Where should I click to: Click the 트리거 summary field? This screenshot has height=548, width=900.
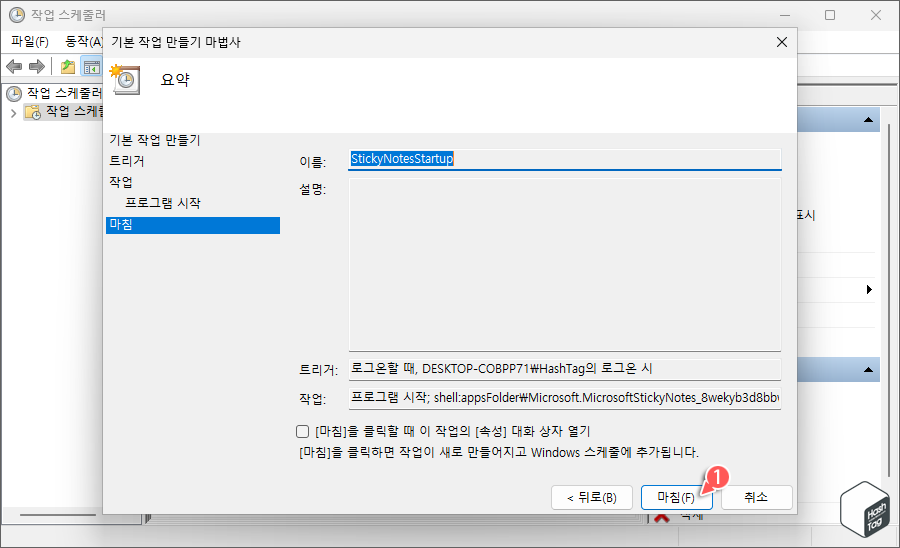[565, 369]
